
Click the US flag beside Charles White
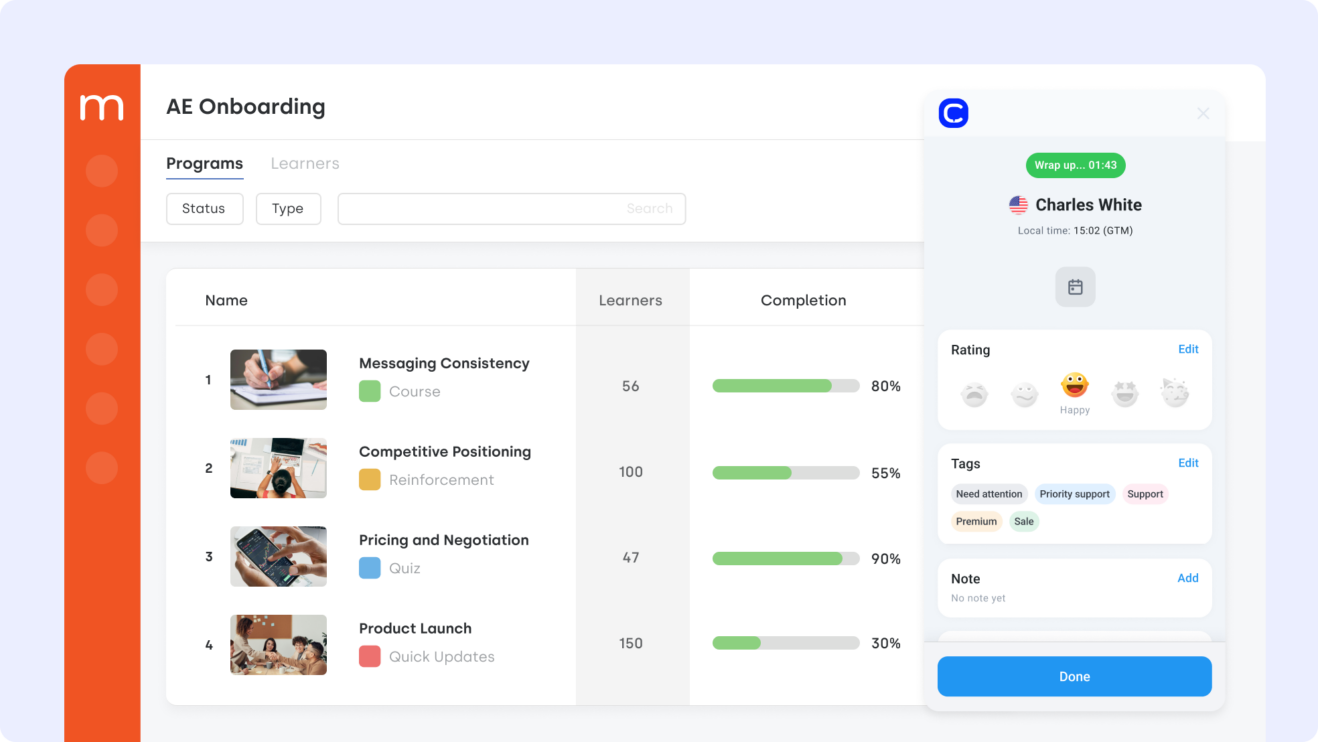(1018, 204)
